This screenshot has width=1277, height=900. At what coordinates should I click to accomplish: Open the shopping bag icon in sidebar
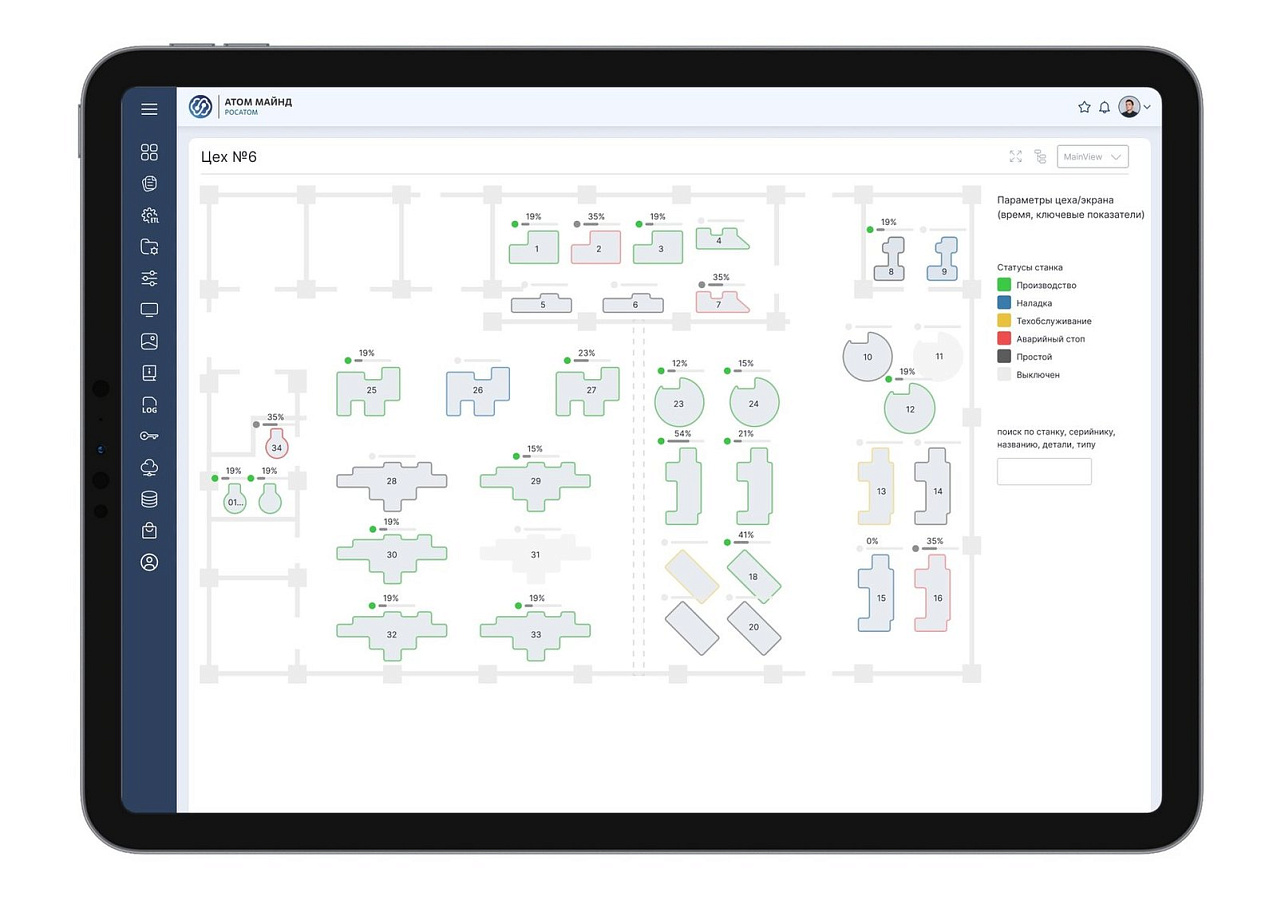point(149,530)
